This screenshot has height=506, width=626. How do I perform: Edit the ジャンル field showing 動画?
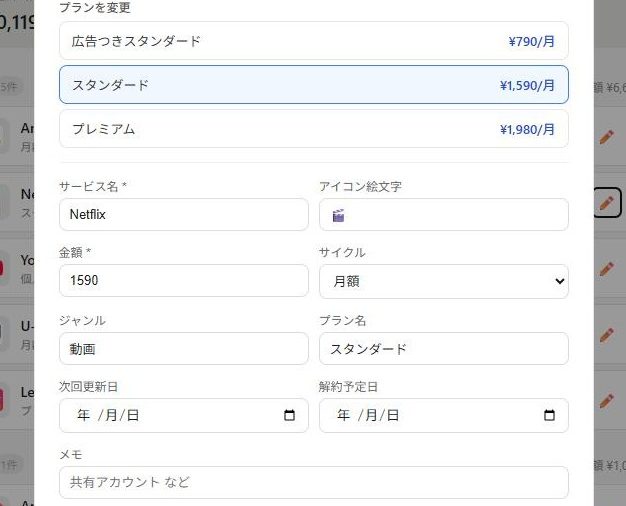coord(184,349)
